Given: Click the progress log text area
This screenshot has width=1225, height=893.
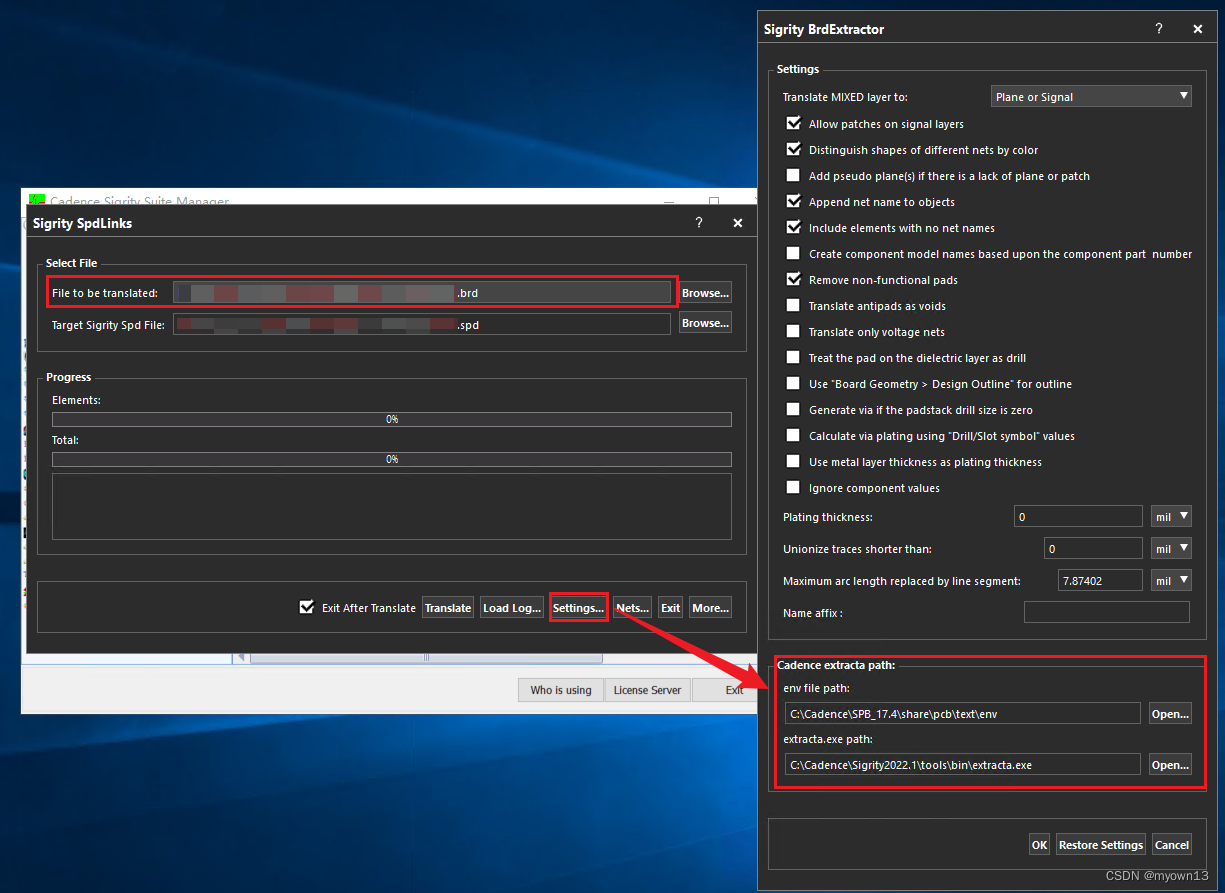Looking at the screenshot, I should pos(392,507).
